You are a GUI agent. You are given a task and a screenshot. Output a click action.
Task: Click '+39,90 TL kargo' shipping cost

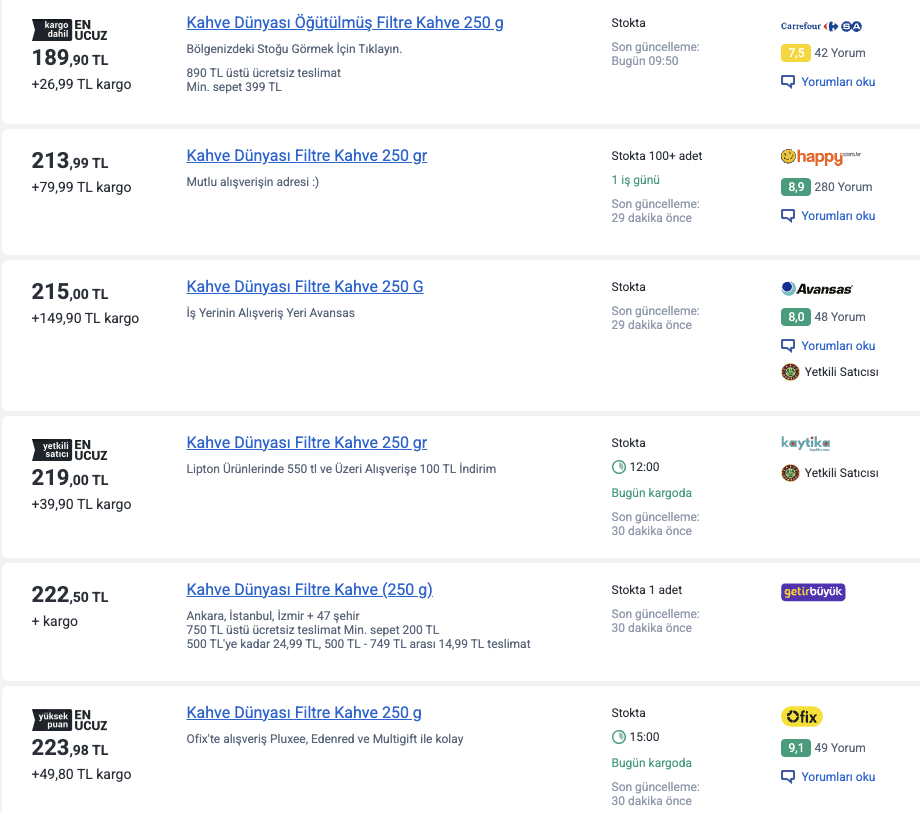click(x=82, y=504)
